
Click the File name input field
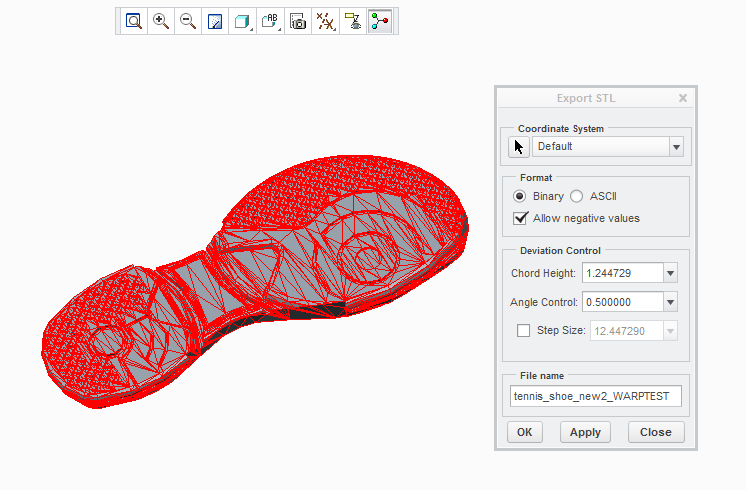click(596, 396)
